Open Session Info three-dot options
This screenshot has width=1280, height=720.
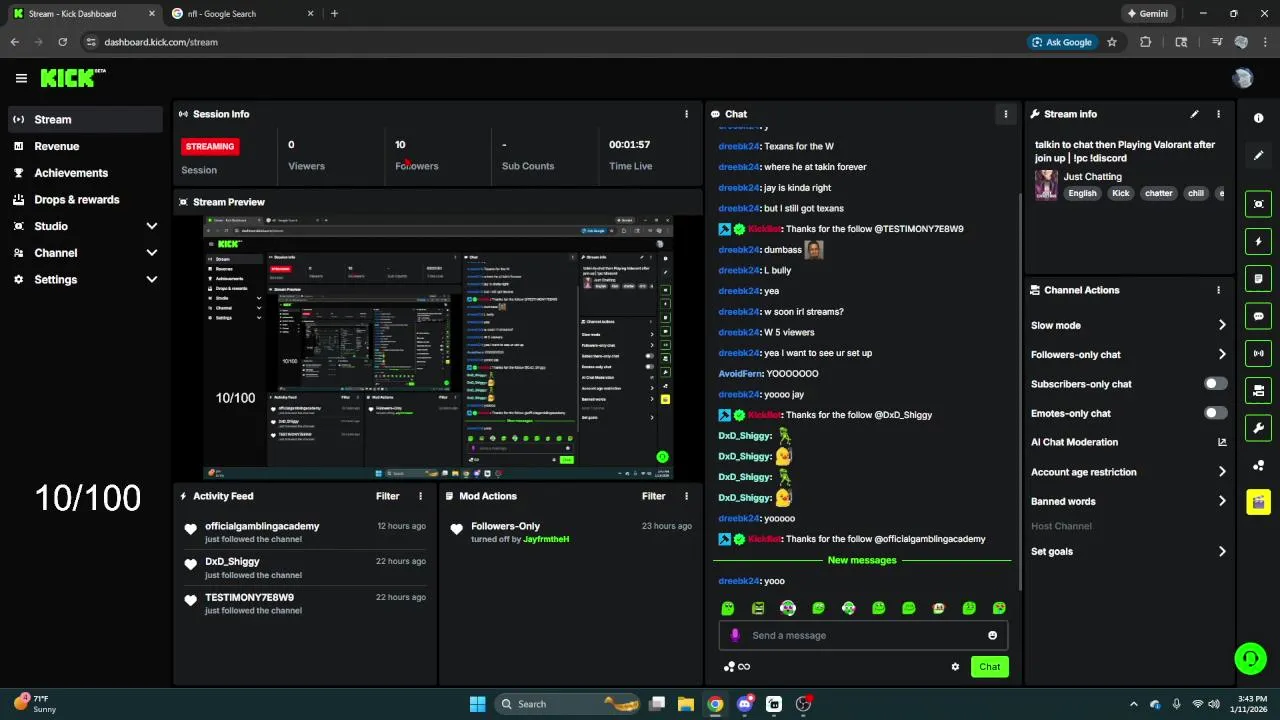686,114
